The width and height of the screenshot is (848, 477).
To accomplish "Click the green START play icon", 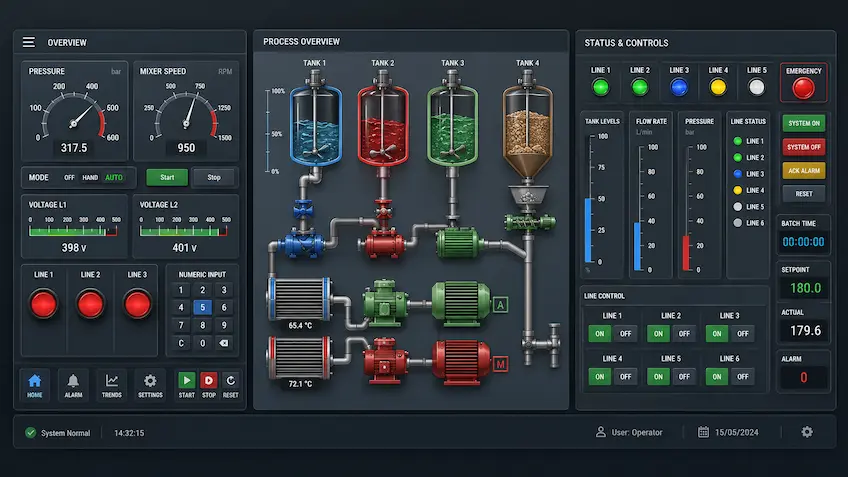I will [187, 380].
